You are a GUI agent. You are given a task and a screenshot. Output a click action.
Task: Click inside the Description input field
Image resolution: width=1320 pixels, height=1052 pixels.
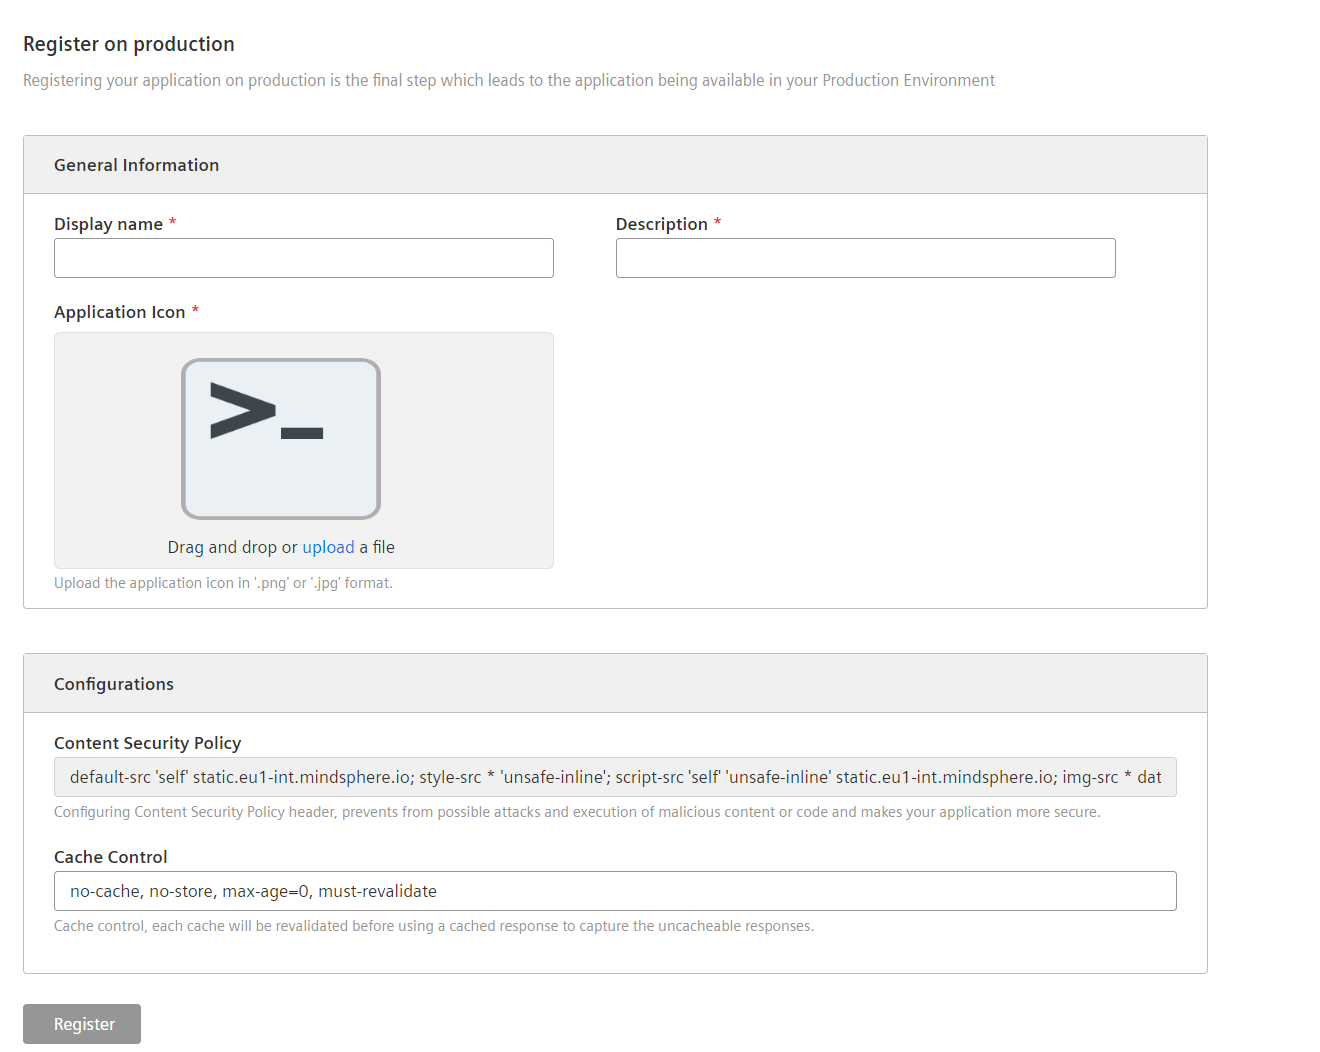pyautogui.click(x=865, y=258)
